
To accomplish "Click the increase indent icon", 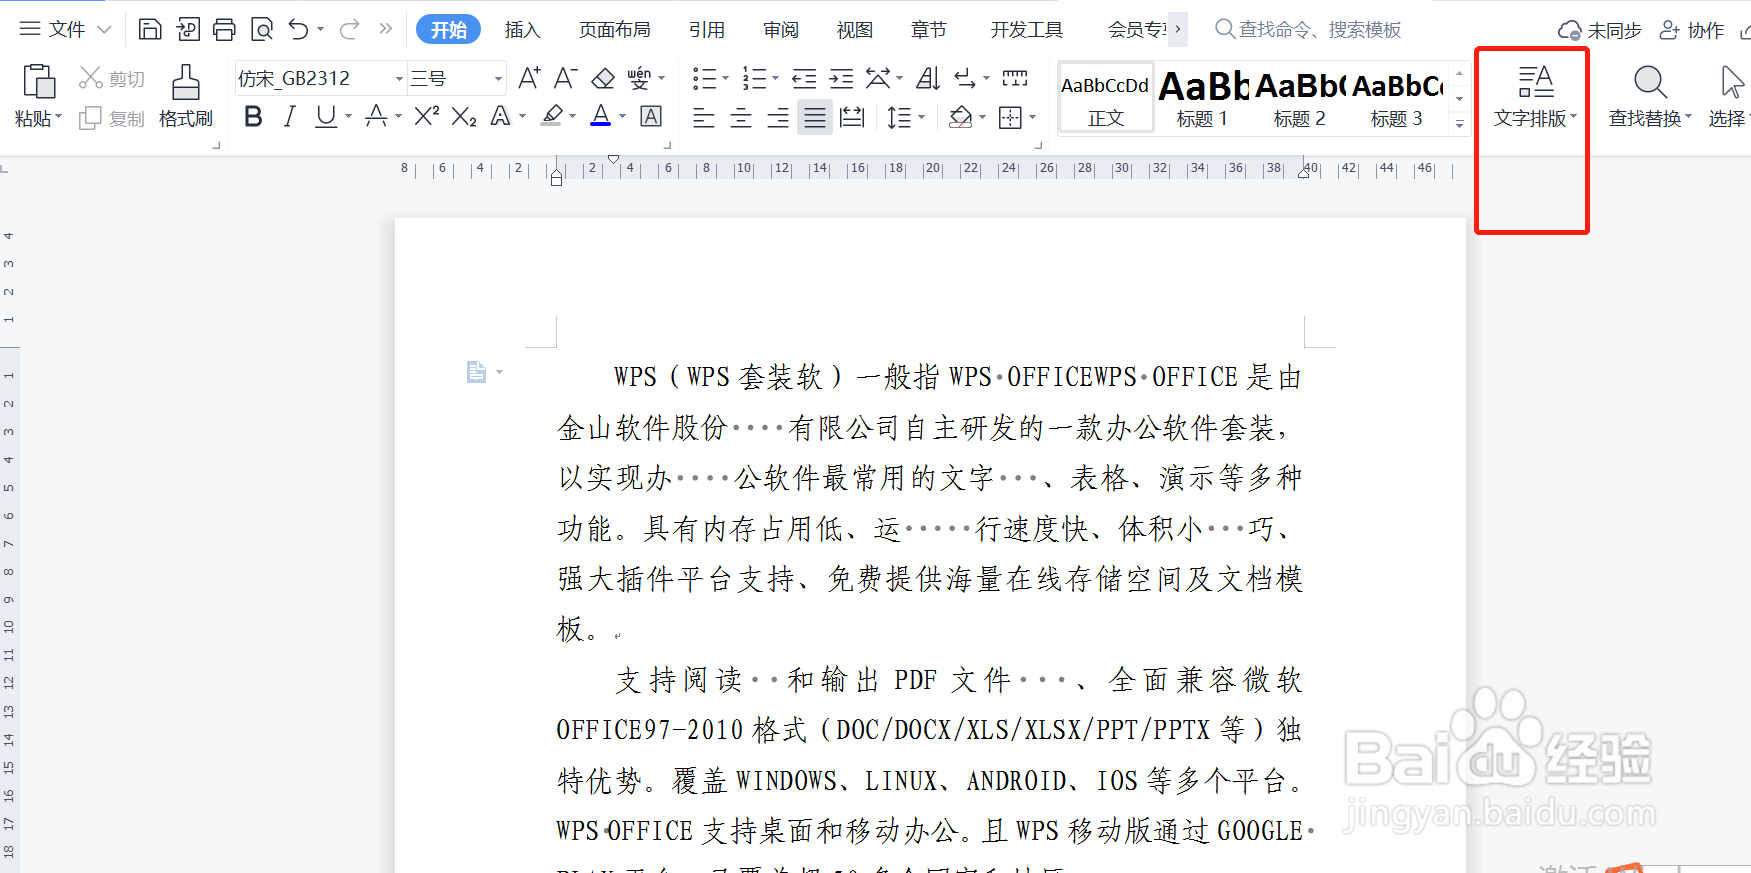I will pyautogui.click(x=842, y=78).
